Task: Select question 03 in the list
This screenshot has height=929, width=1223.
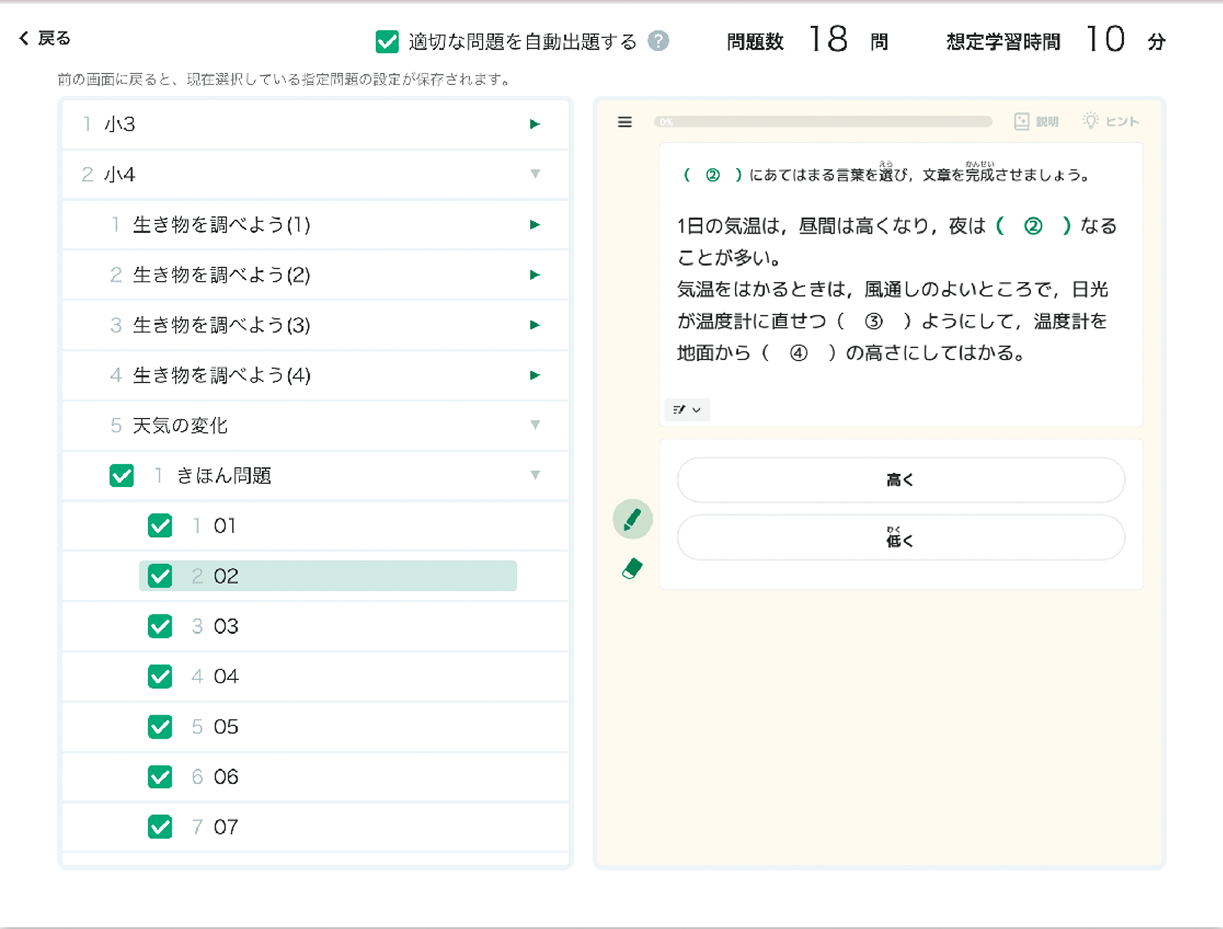Action: (x=226, y=627)
